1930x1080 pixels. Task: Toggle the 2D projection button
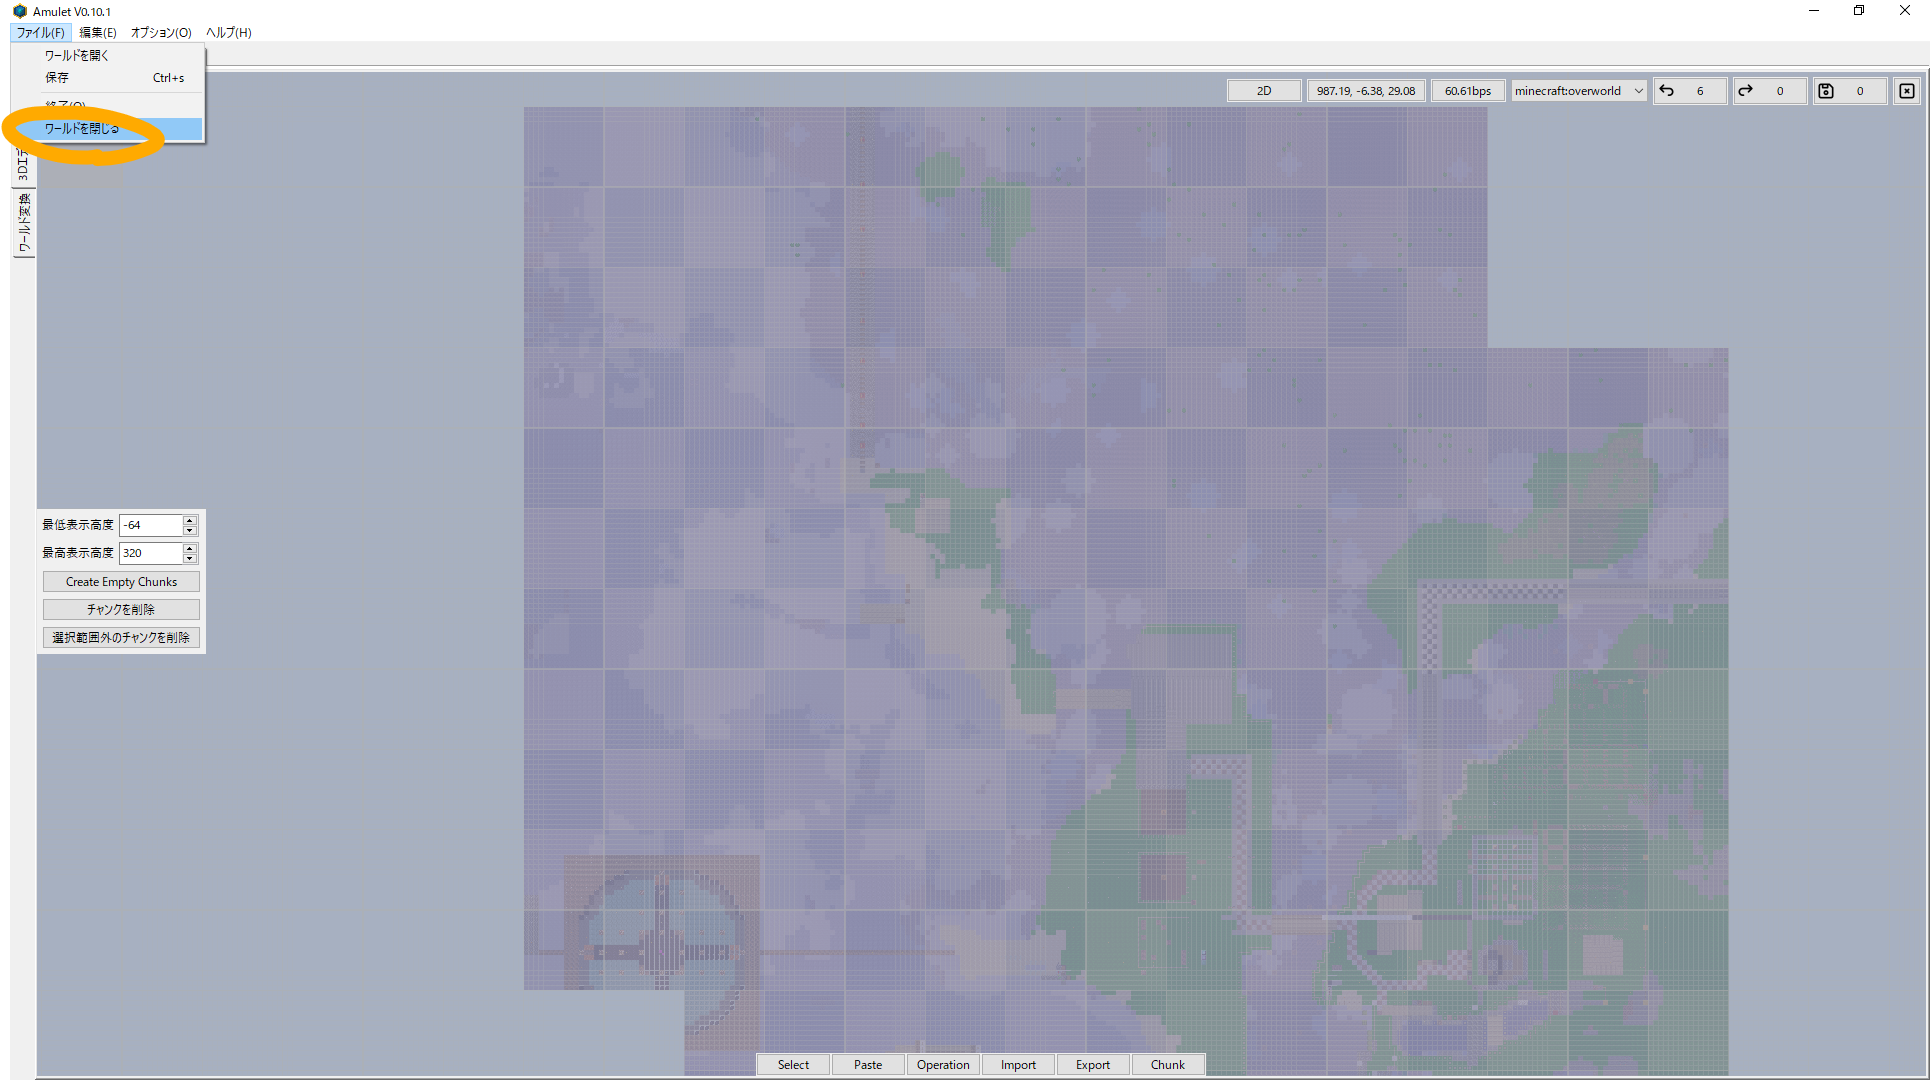pyautogui.click(x=1264, y=91)
